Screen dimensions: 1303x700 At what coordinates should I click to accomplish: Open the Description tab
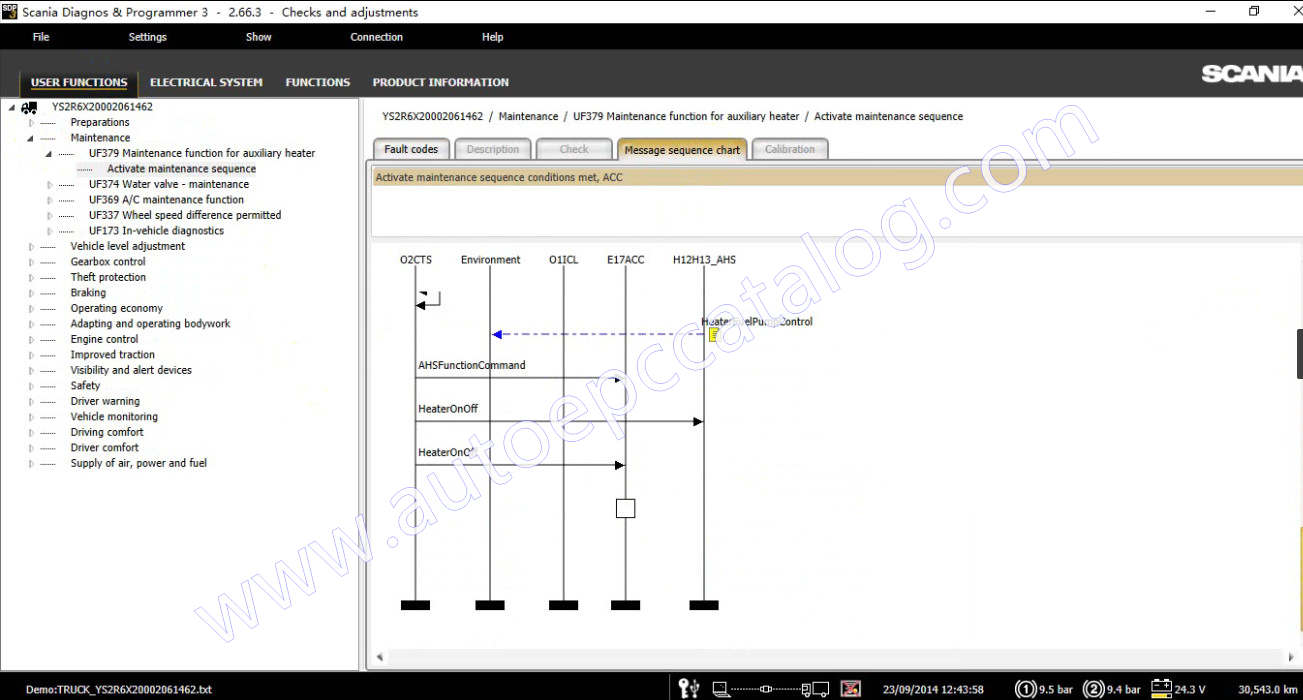coord(493,149)
